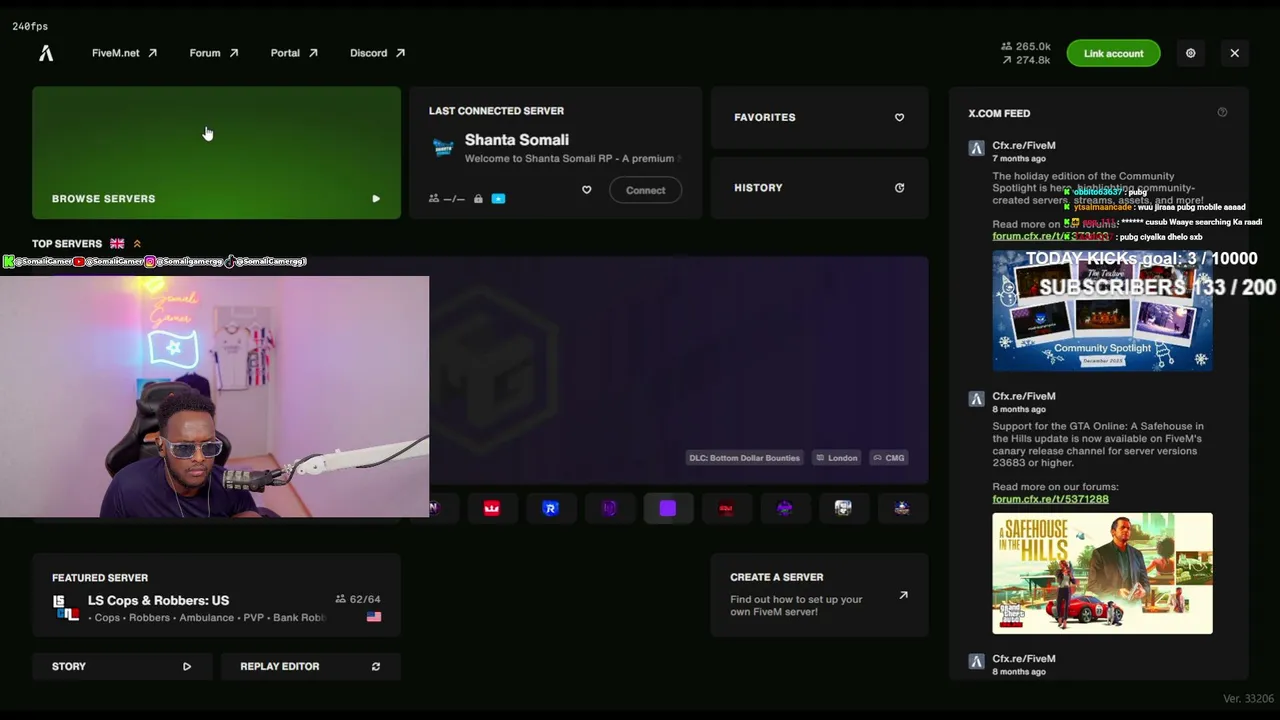
Task: Click the LS Cops & Robbers server logo
Action: [66, 608]
